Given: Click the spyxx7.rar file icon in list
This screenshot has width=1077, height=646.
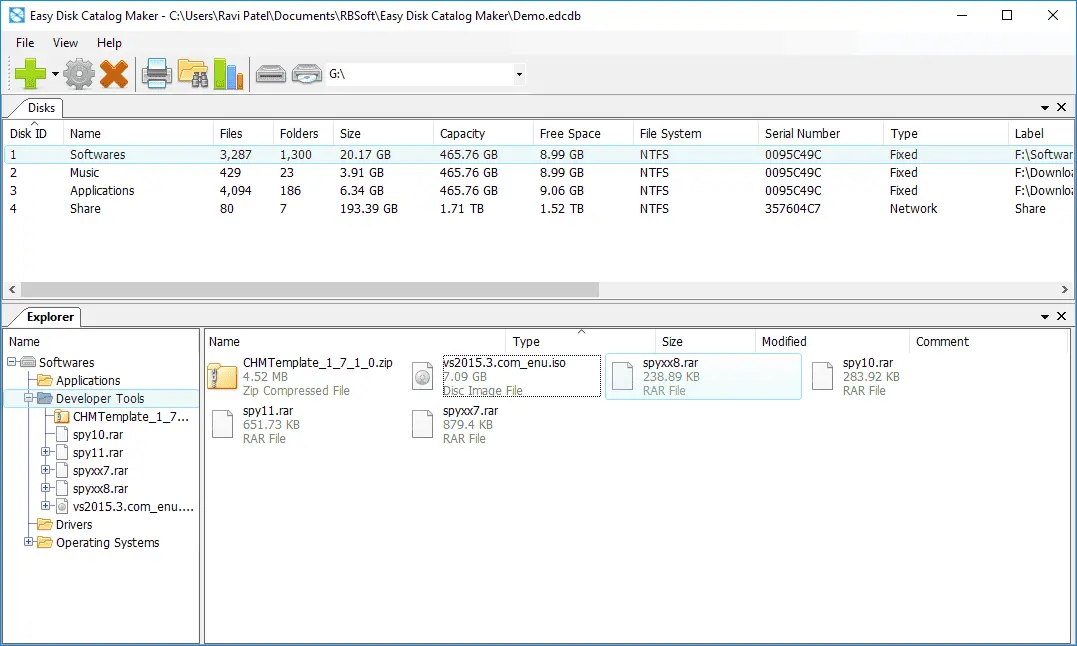Looking at the screenshot, I should [422, 424].
